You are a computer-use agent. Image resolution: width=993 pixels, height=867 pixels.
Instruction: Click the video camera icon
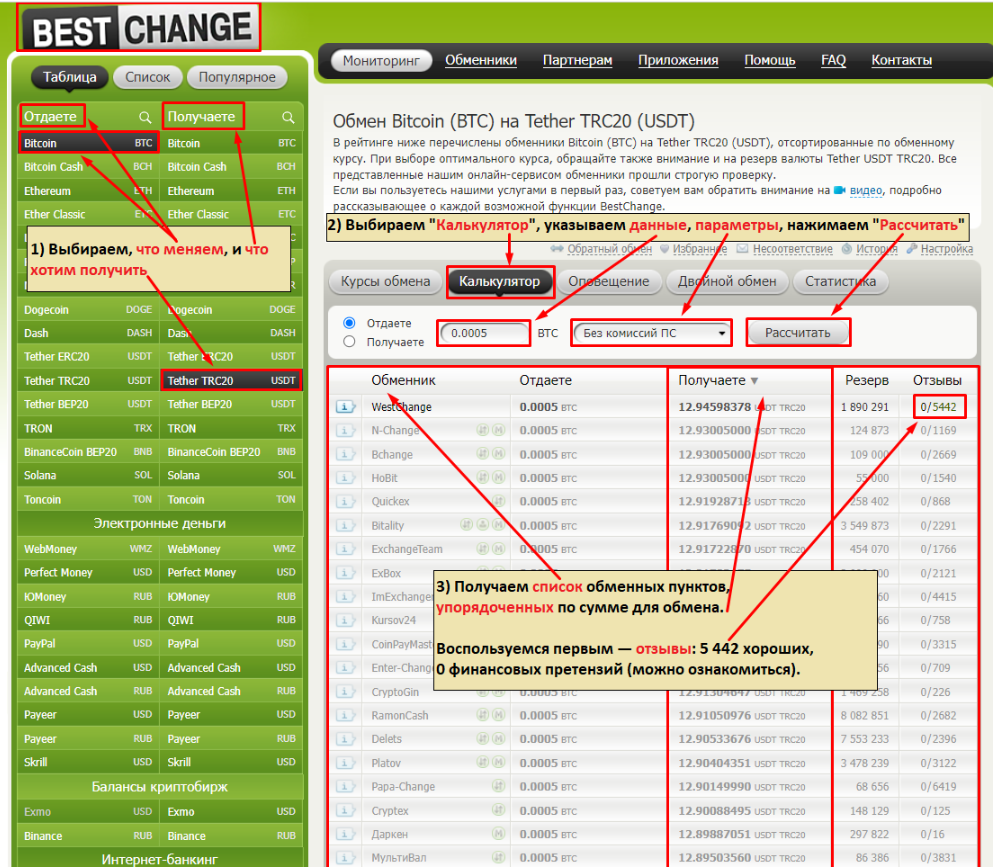(840, 190)
